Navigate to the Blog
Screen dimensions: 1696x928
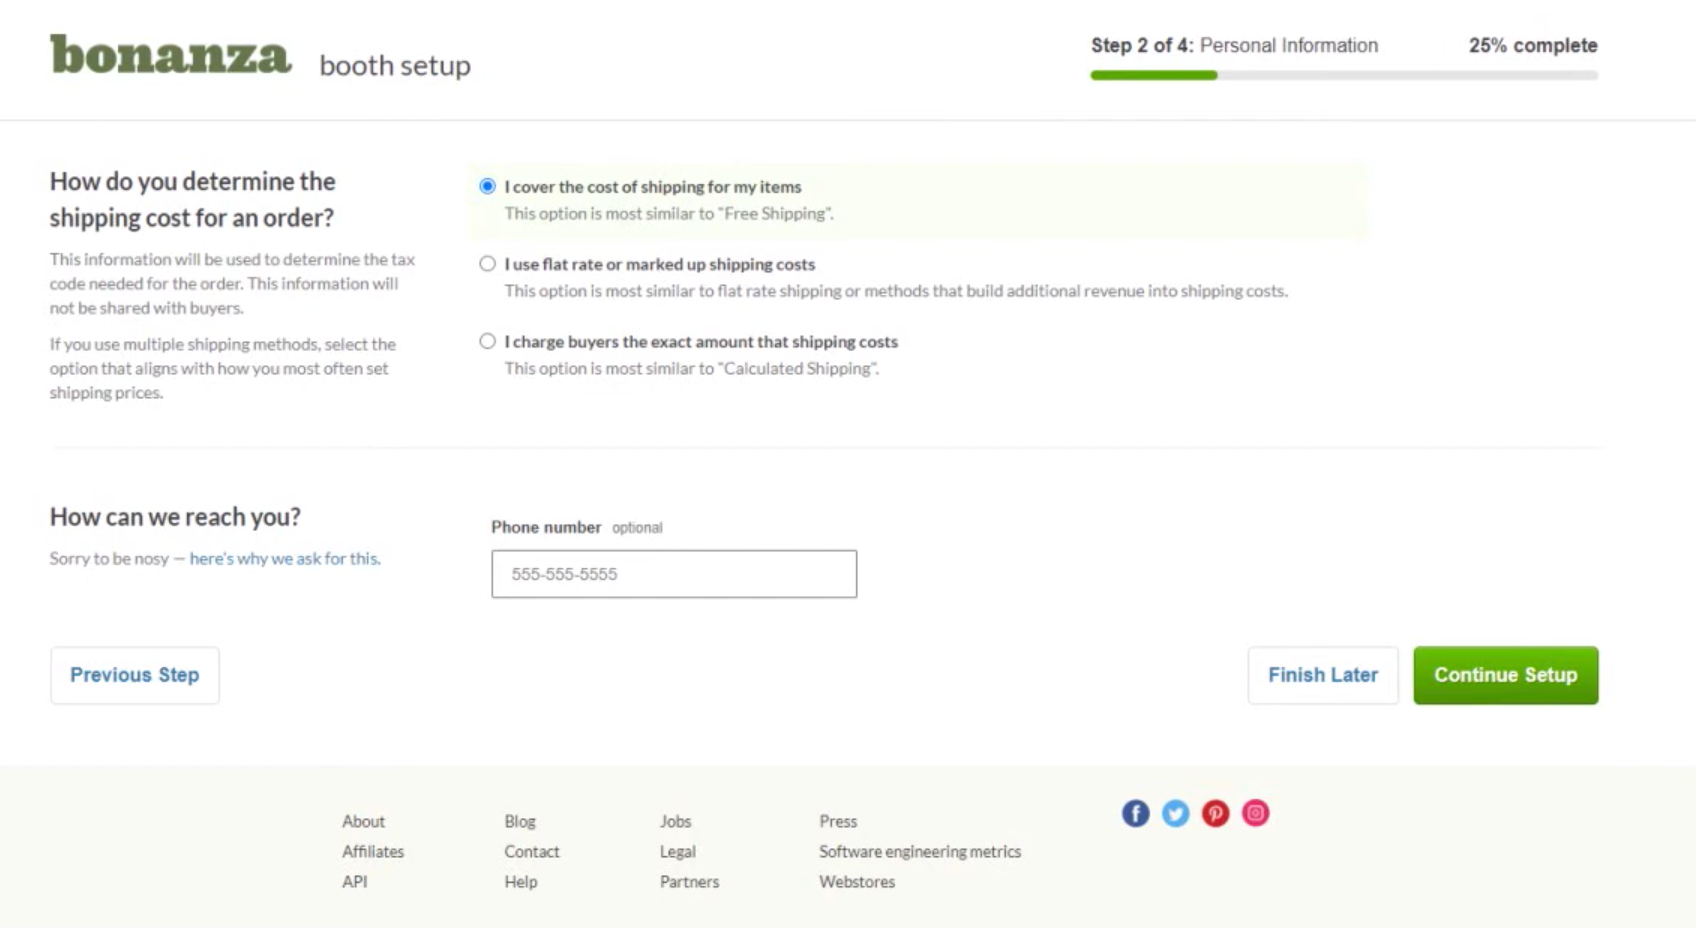point(520,821)
